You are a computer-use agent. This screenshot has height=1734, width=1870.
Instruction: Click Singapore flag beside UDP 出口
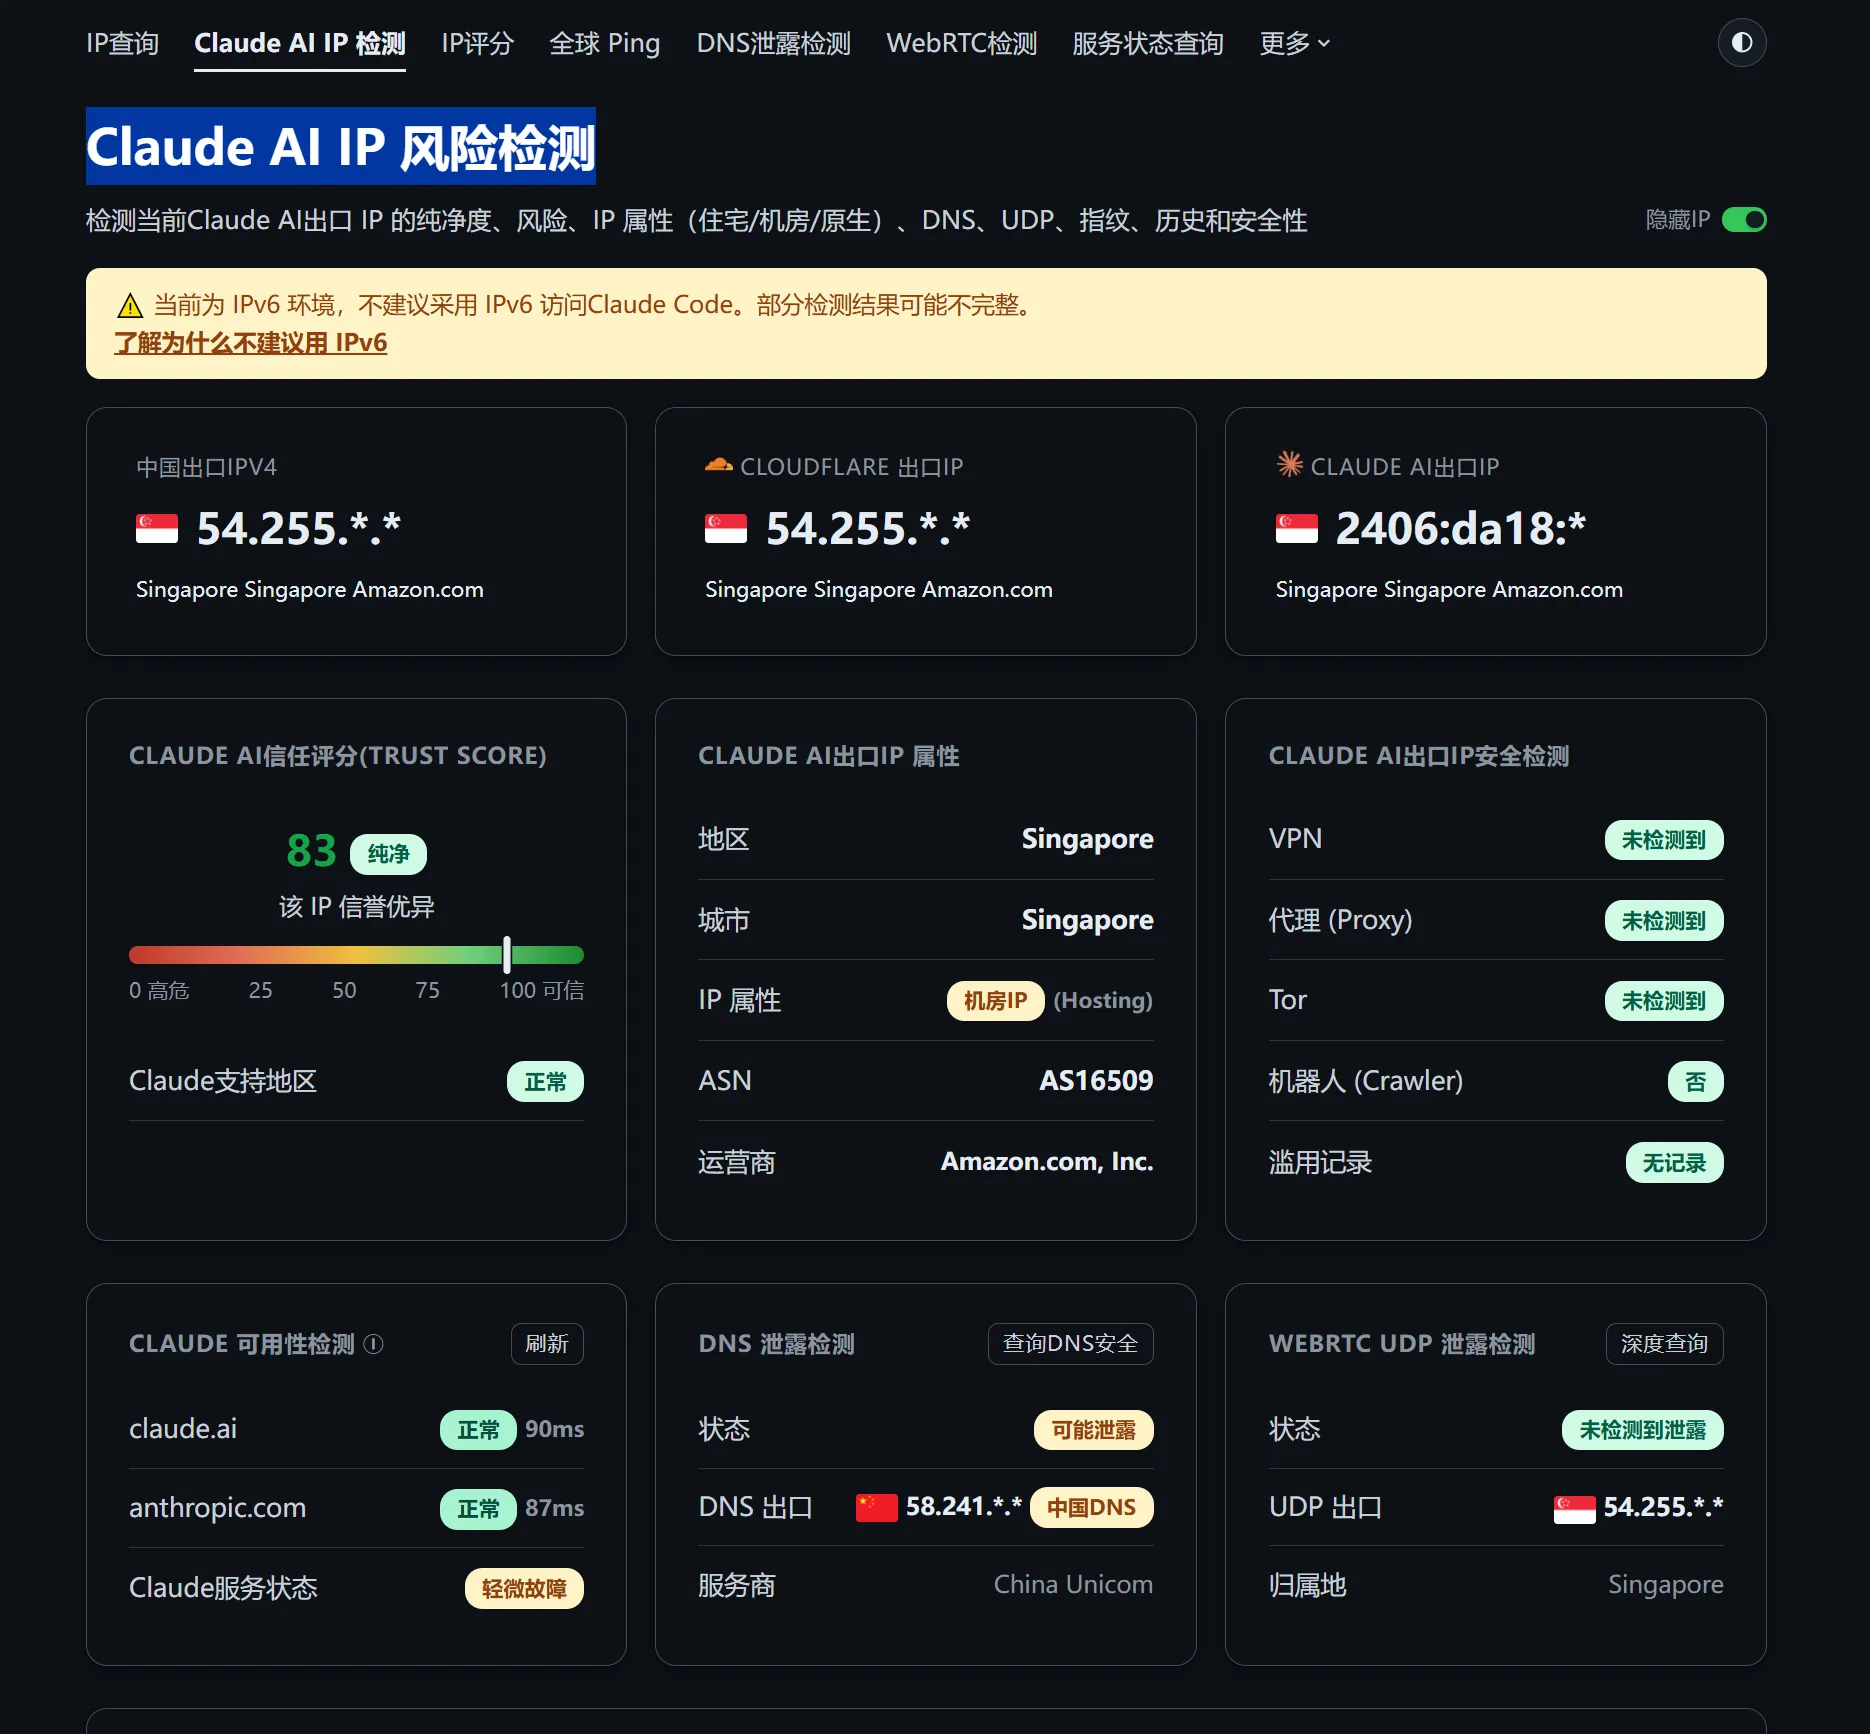coord(1574,1509)
